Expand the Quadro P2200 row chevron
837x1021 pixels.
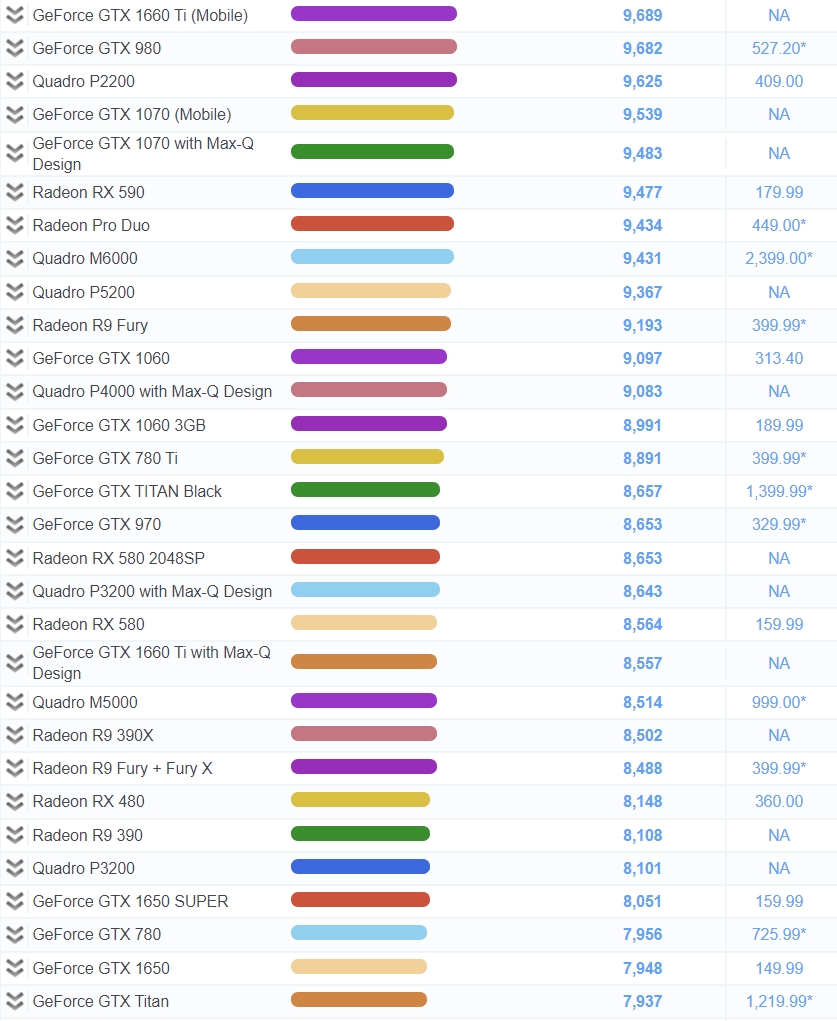[14, 81]
